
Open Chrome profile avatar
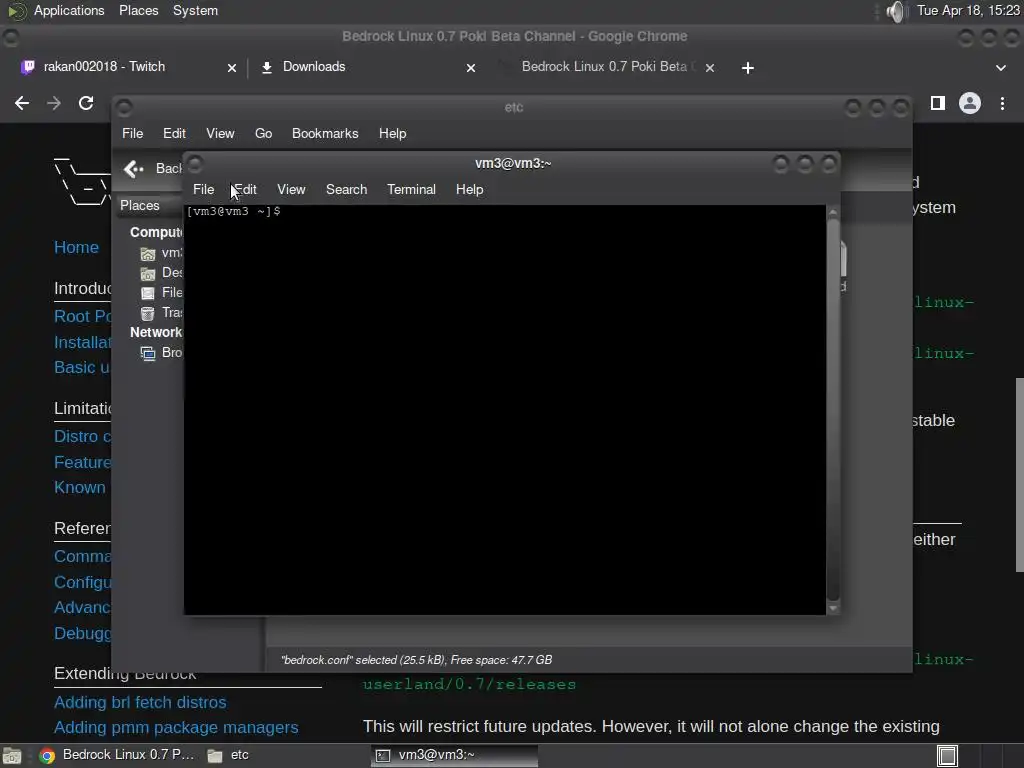(x=970, y=103)
